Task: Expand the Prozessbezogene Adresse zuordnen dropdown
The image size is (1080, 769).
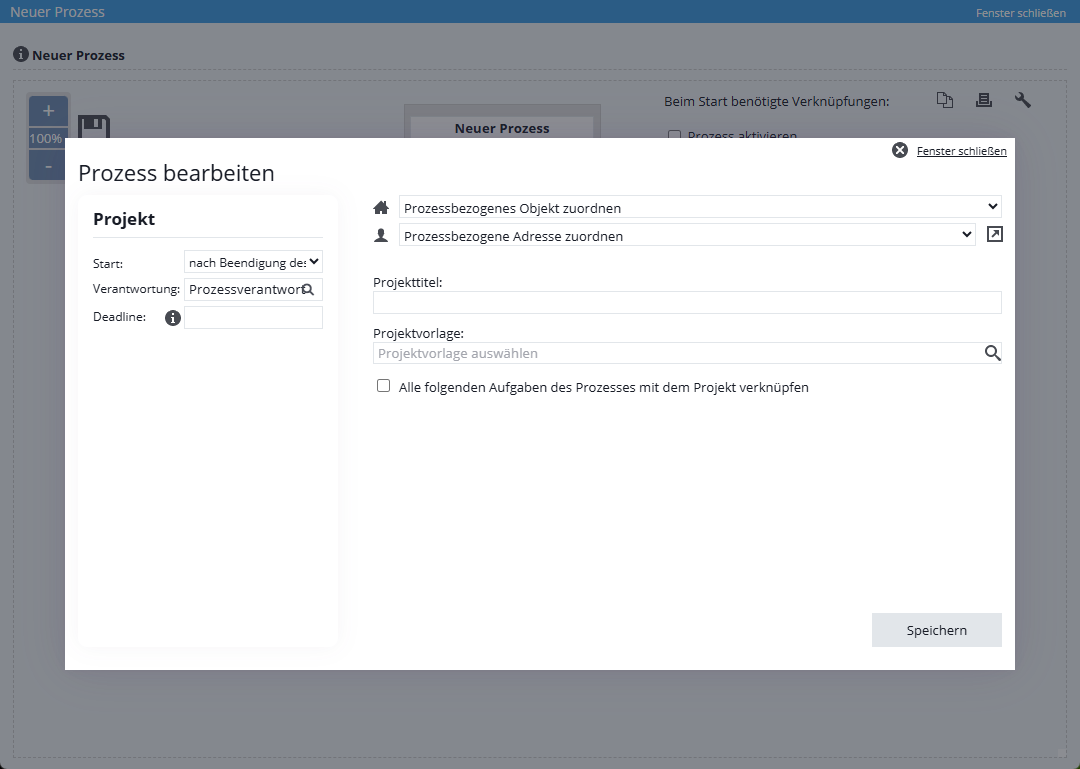Action: coord(686,235)
